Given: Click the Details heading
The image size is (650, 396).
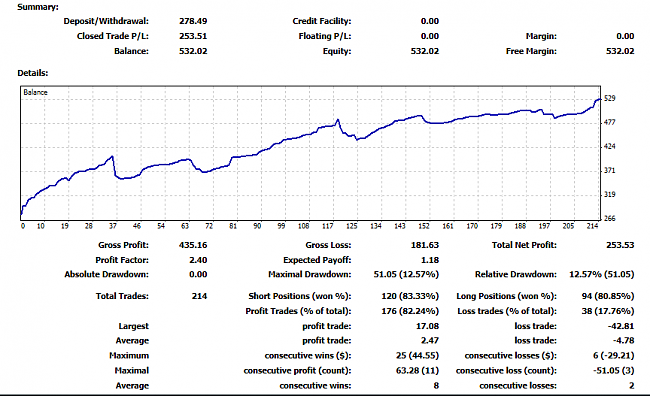Looking at the screenshot, I should click(33, 73).
